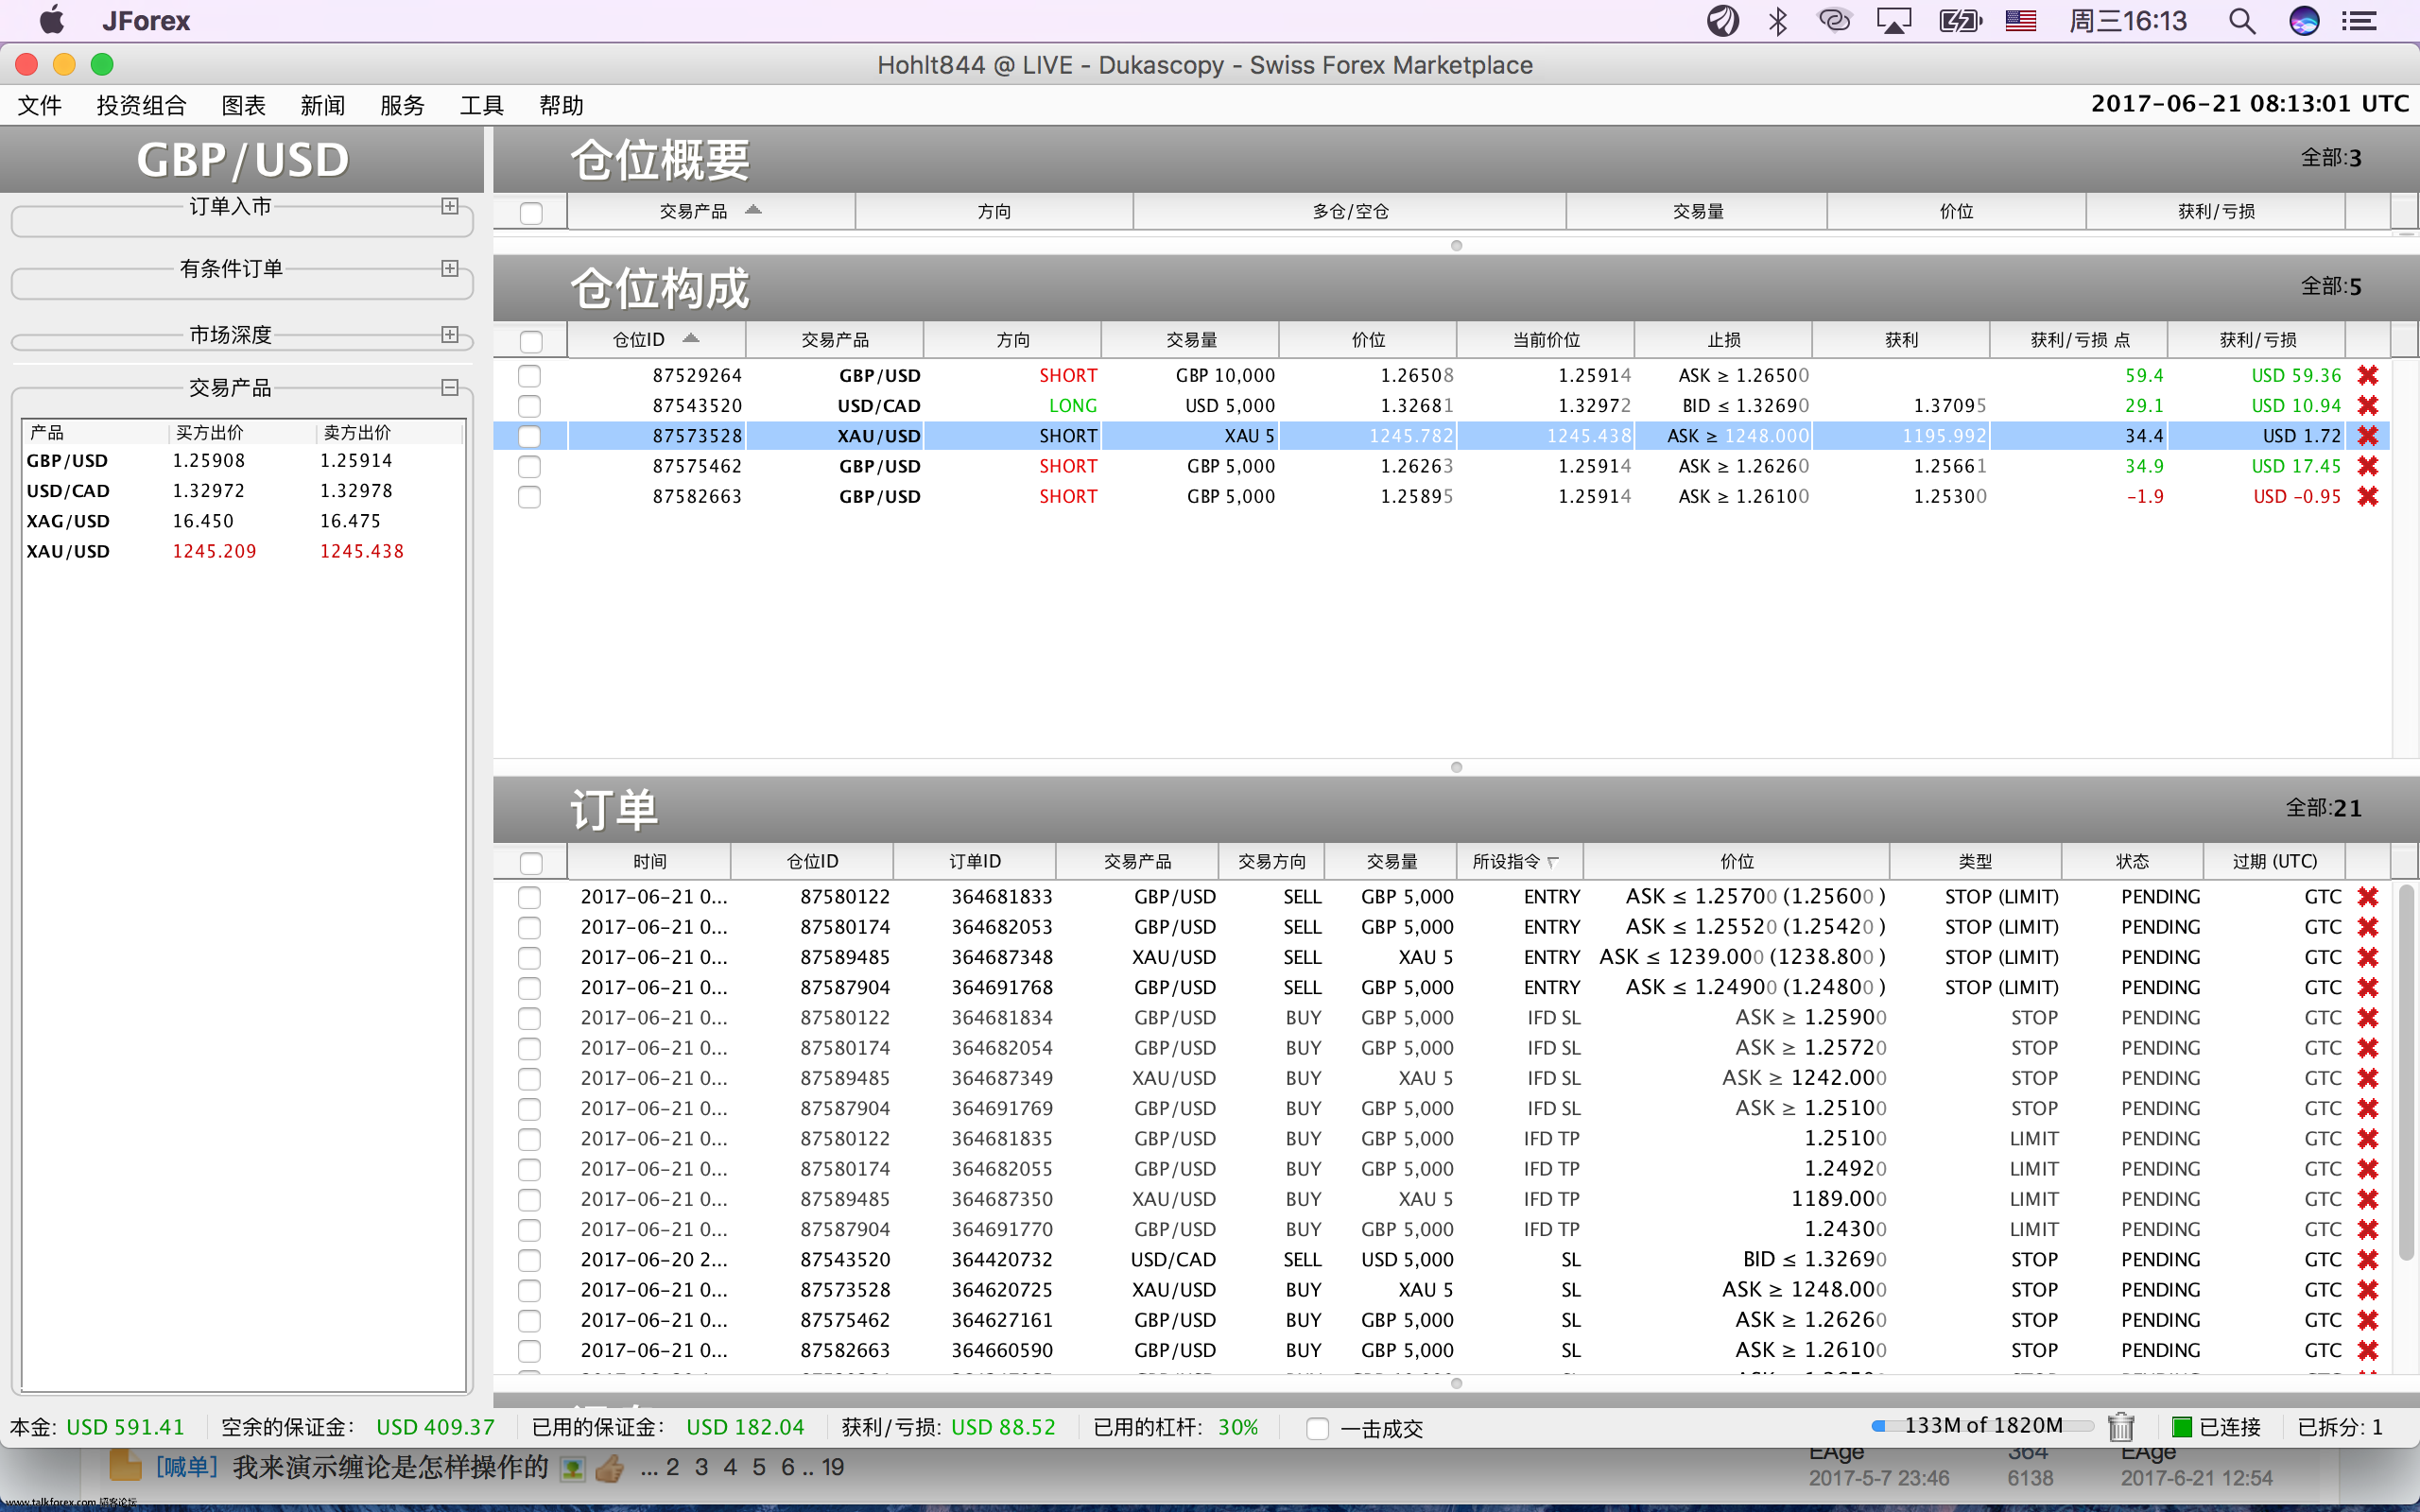Open Siri from the menu bar
2420x1512 pixels.
(2304, 21)
